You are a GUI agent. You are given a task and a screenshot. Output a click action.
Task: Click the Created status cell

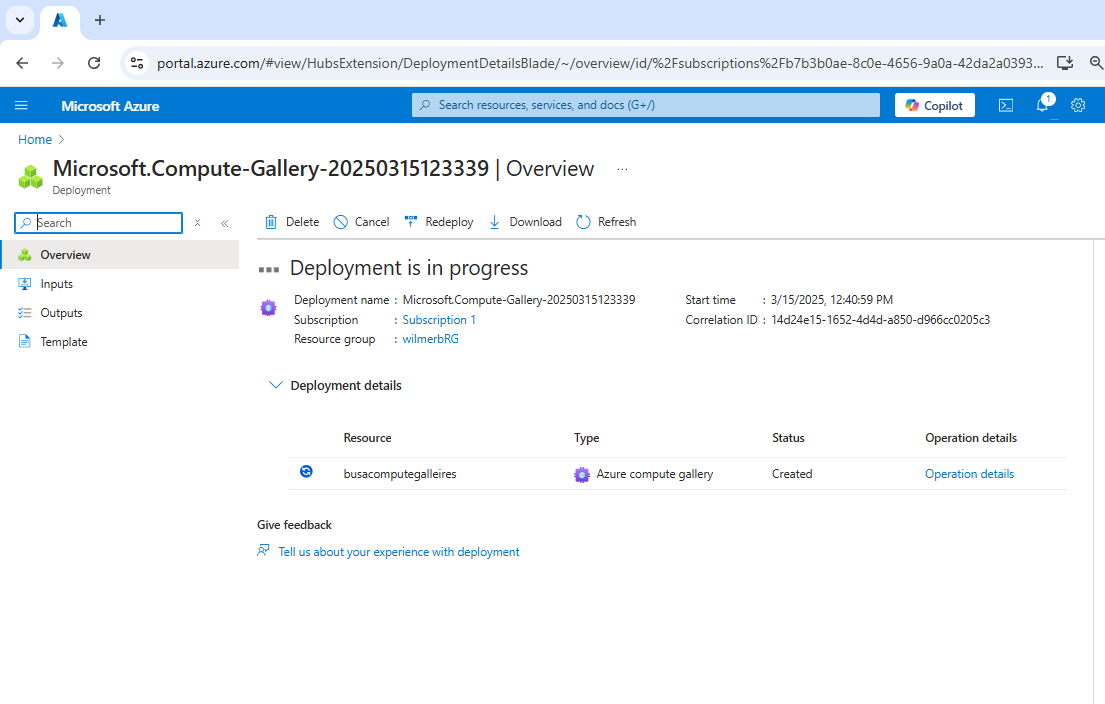coord(792,474)
